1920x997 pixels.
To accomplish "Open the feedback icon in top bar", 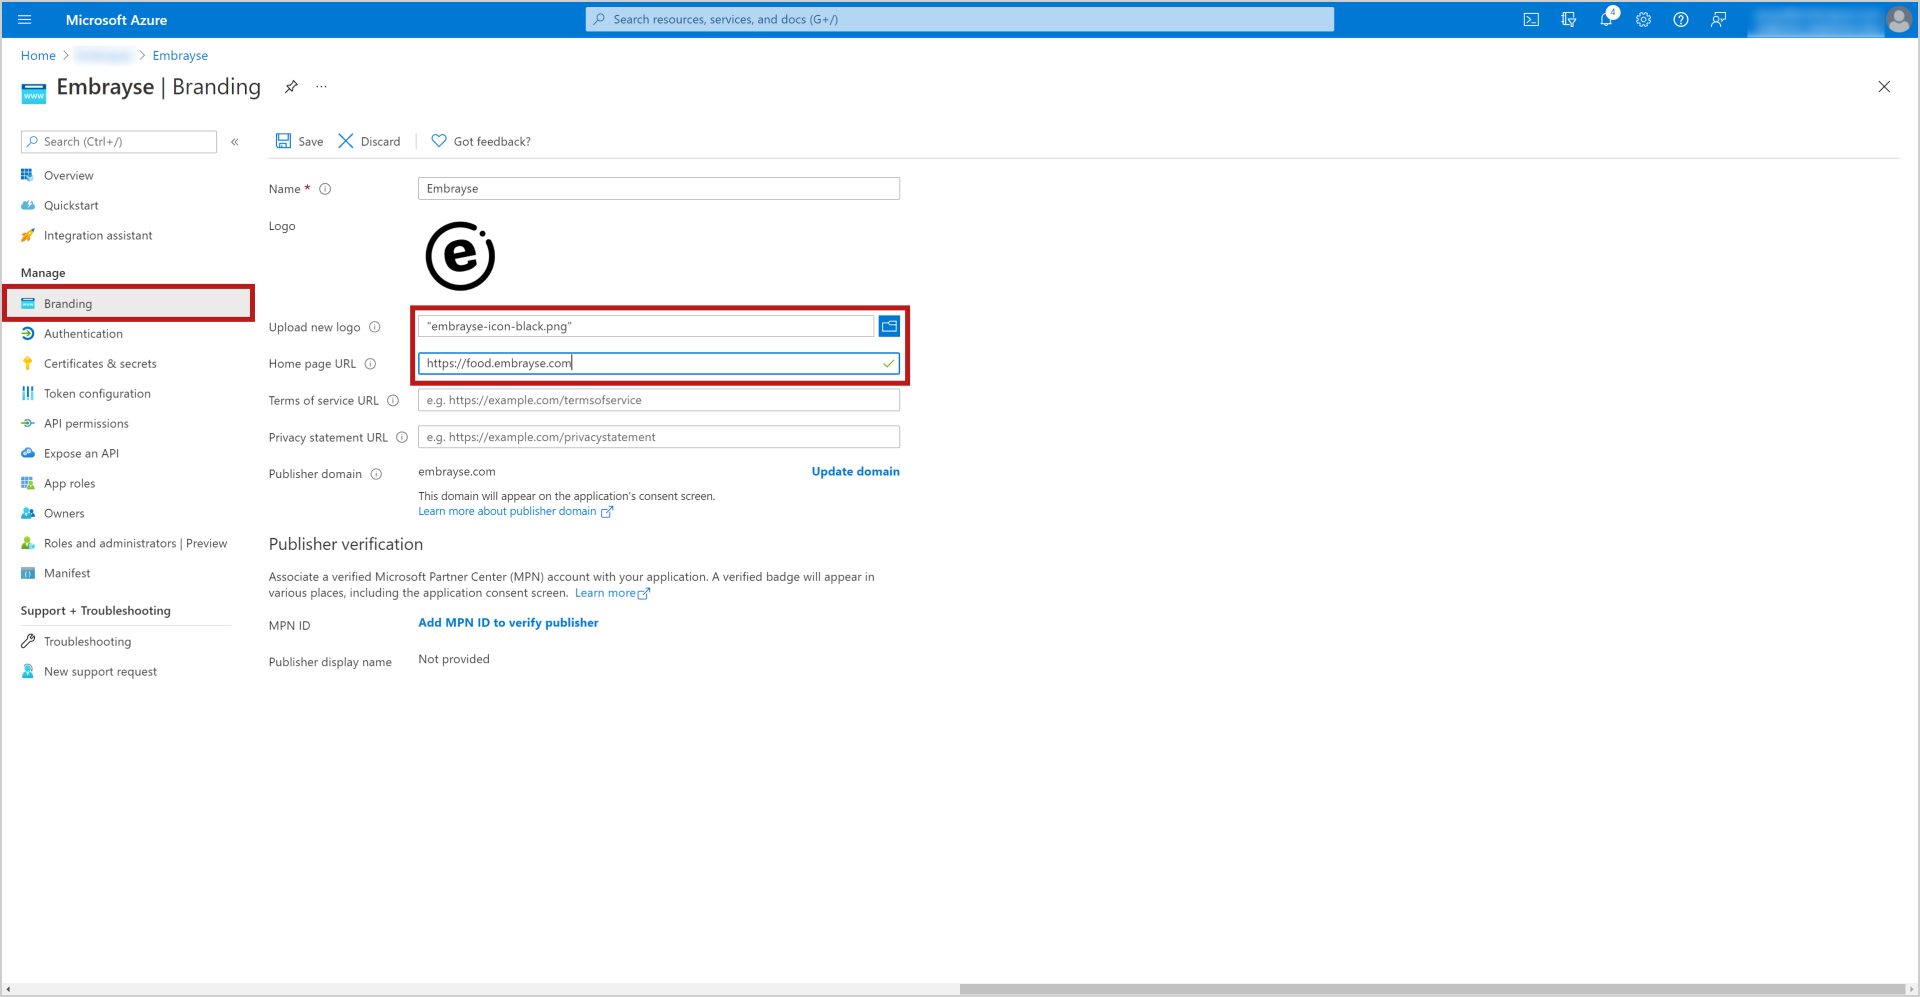I will (1718, 19).
